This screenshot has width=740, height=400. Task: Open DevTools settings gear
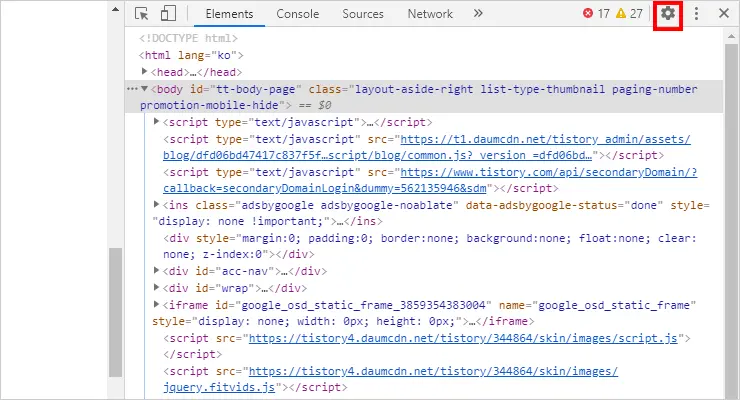pyautogui.click(x=667, y=14)
